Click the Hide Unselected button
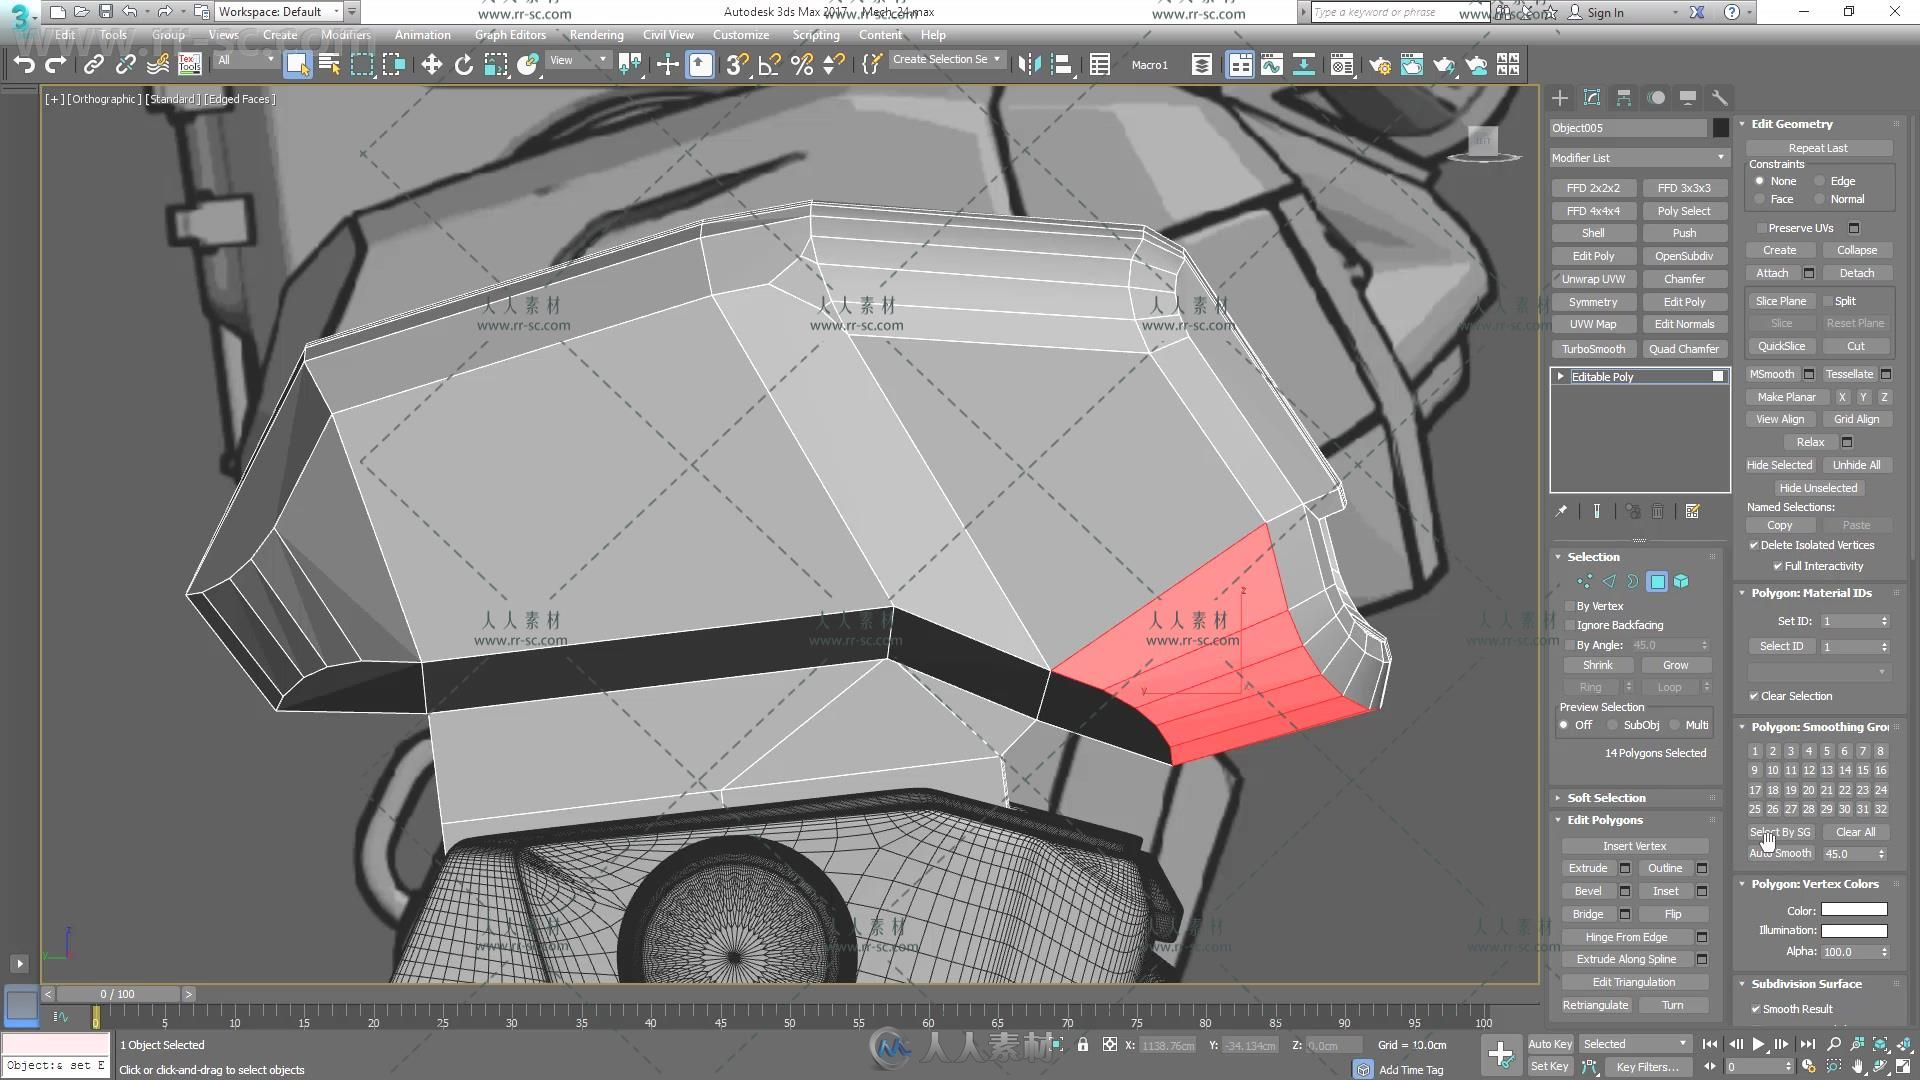This screenshot has height=1080, width=1920. [x=1818, y=488]
